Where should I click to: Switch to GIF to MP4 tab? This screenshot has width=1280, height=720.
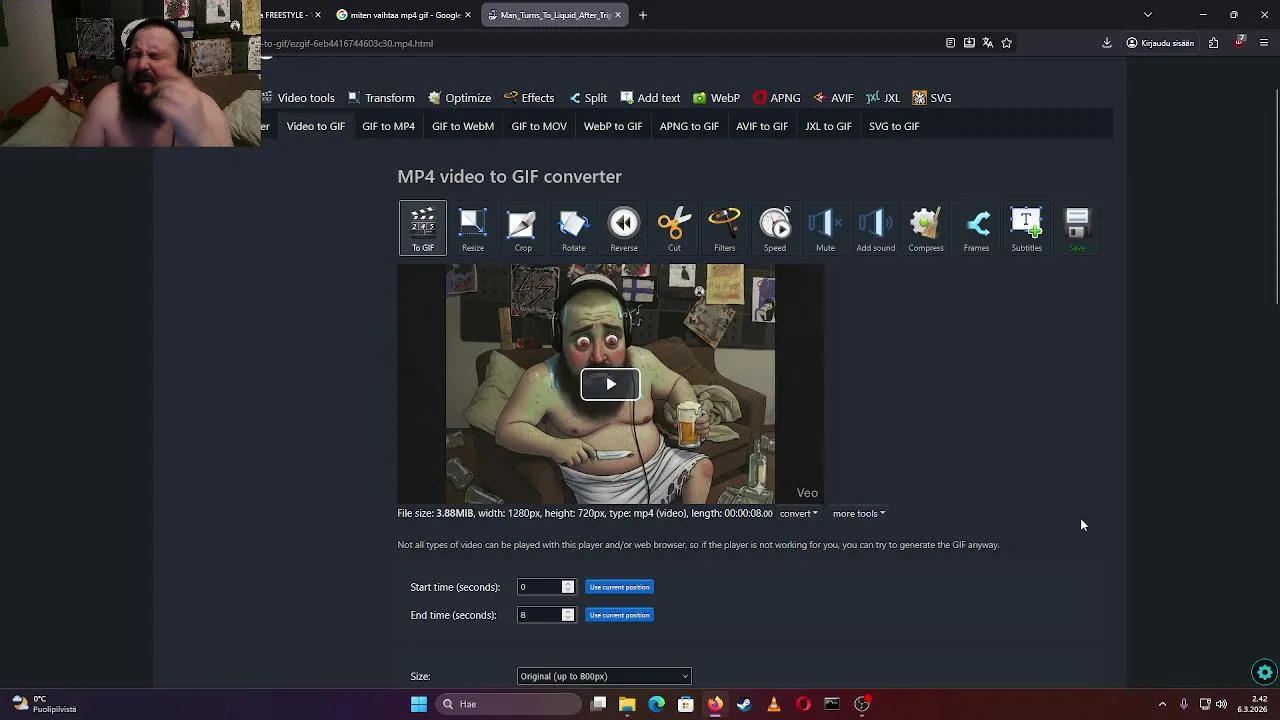[x=388, y=126]
